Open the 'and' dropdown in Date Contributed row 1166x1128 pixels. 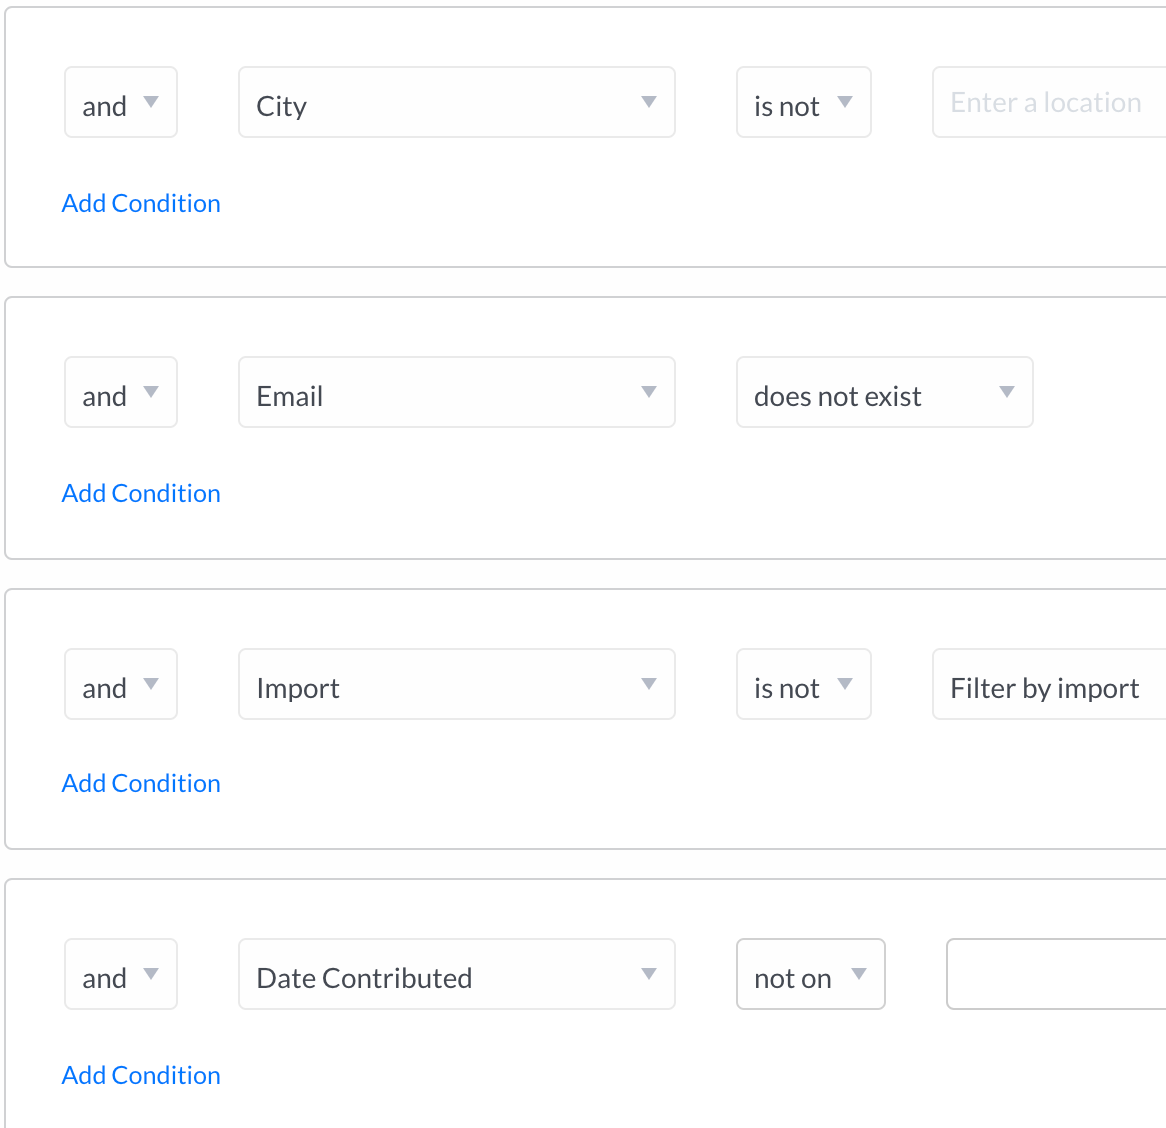[120, 974]
